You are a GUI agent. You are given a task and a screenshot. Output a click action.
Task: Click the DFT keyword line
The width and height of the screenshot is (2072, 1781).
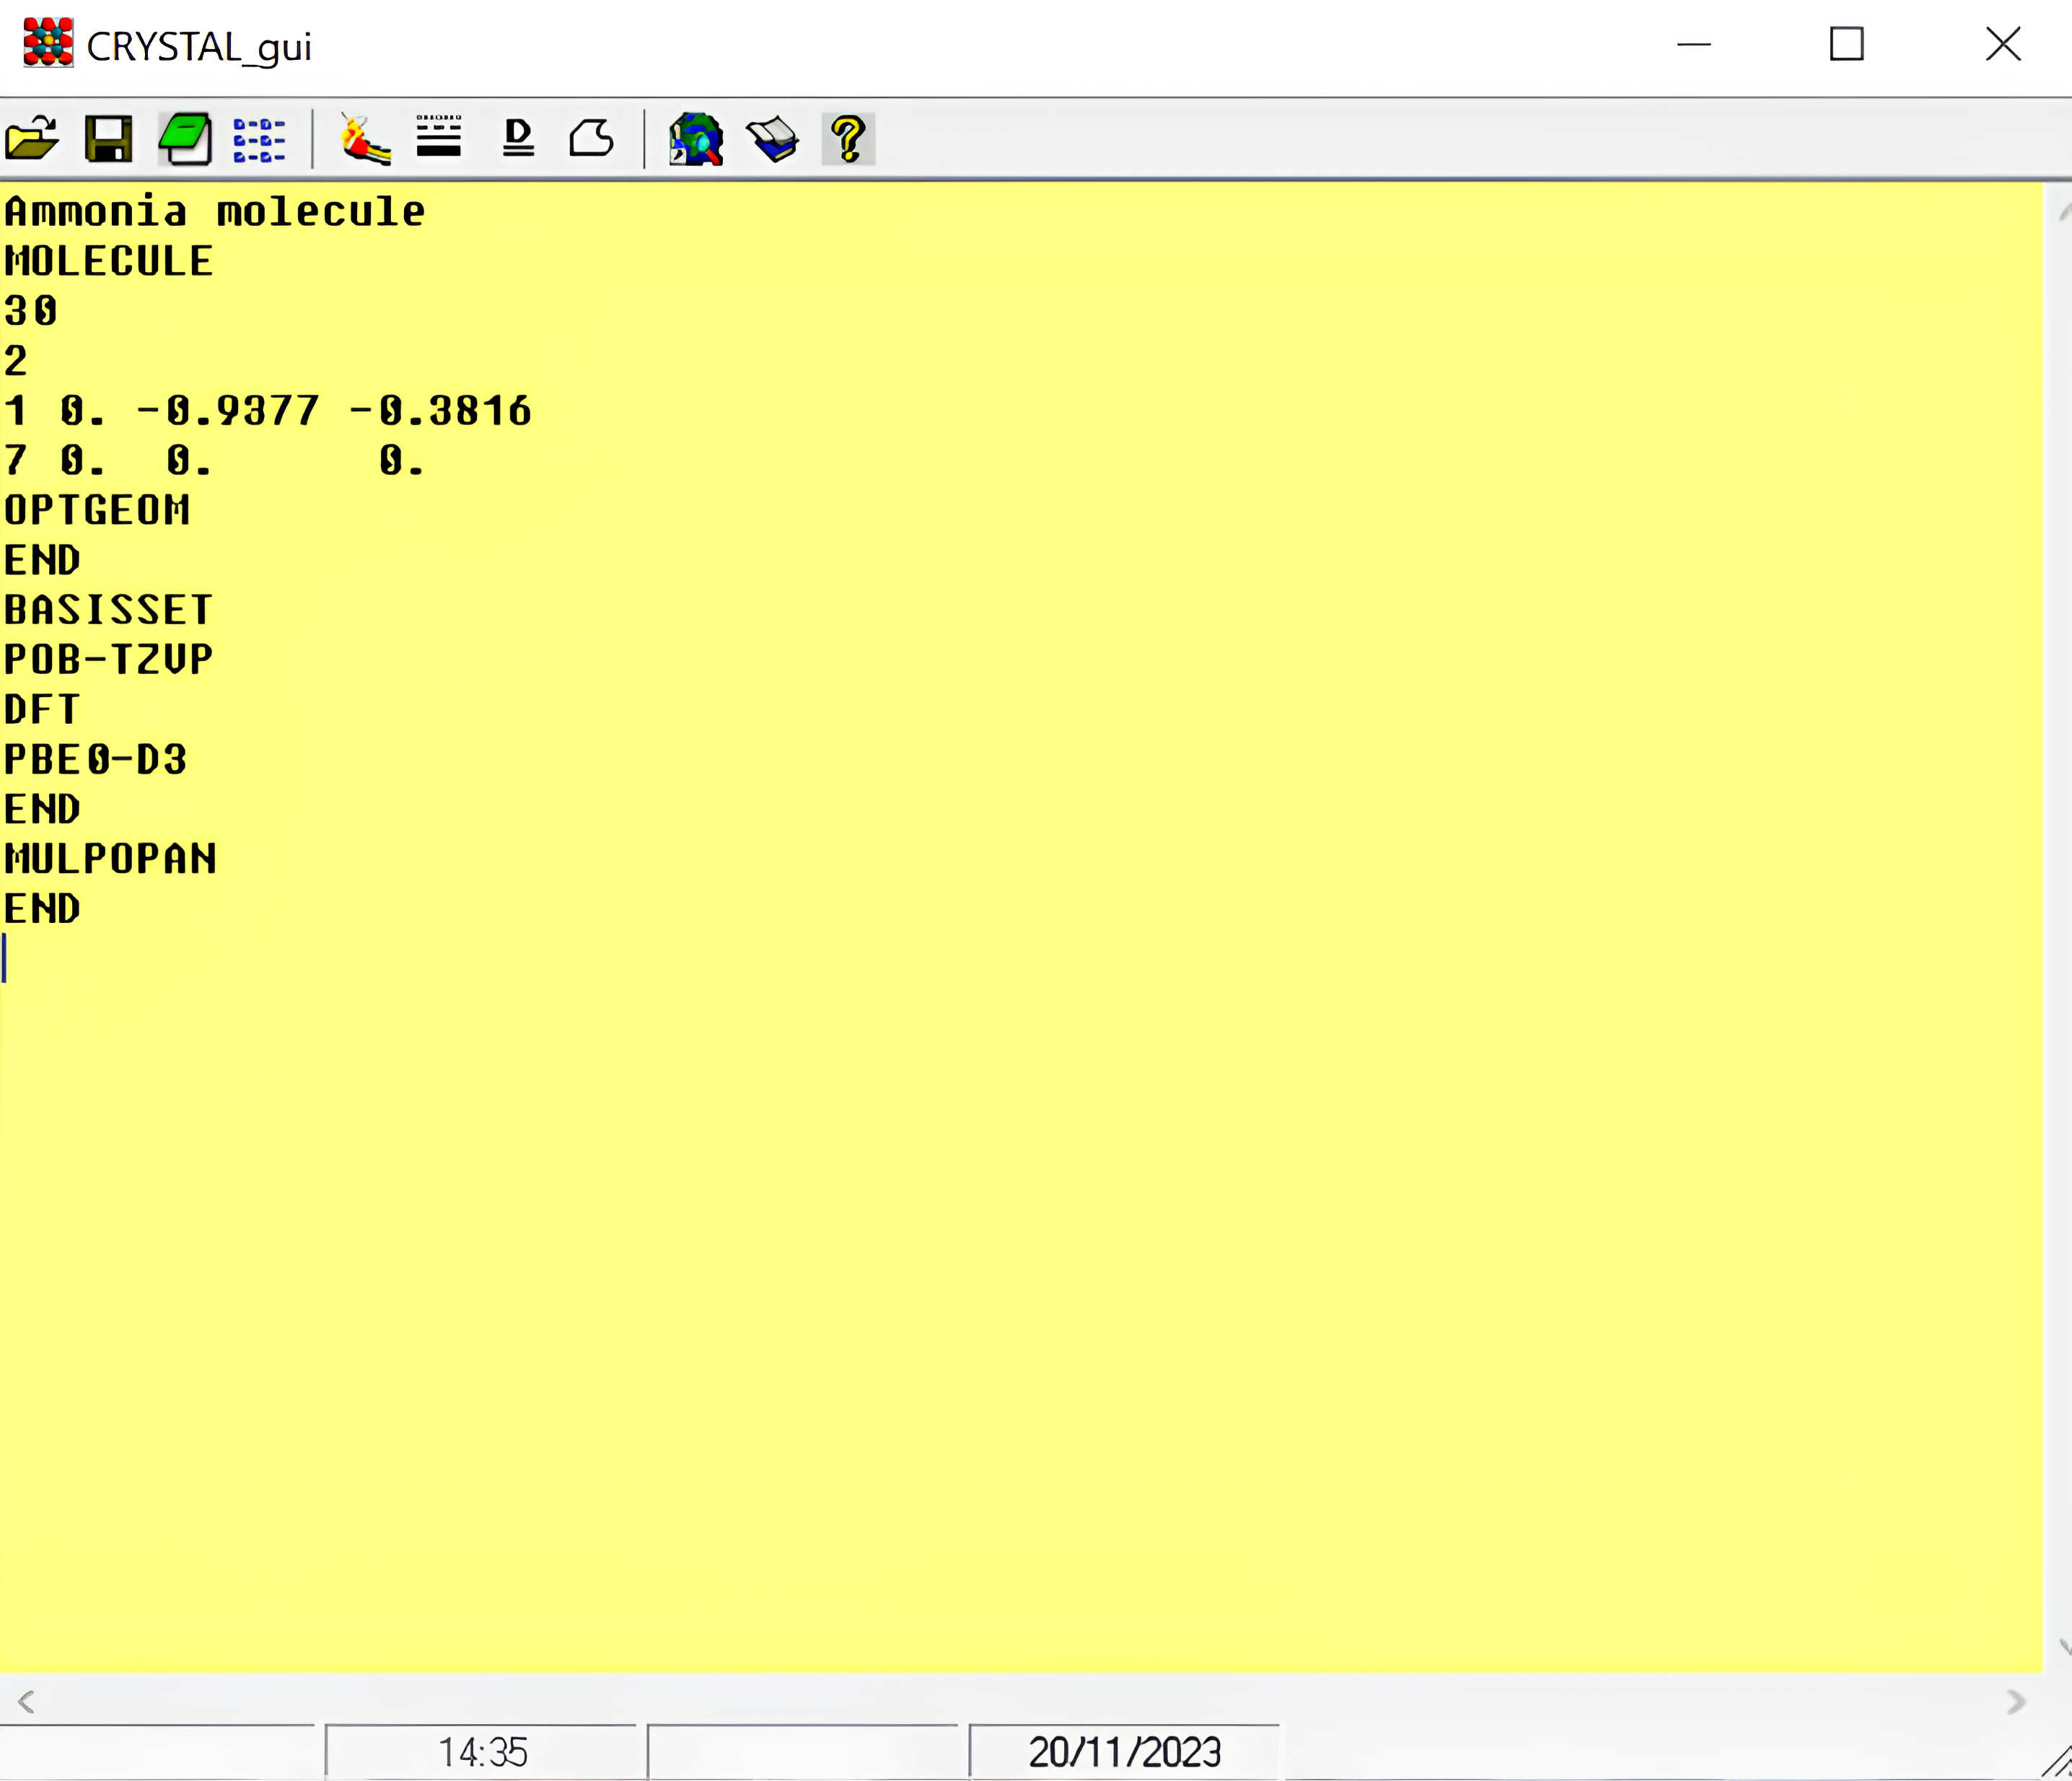(41, 710)
